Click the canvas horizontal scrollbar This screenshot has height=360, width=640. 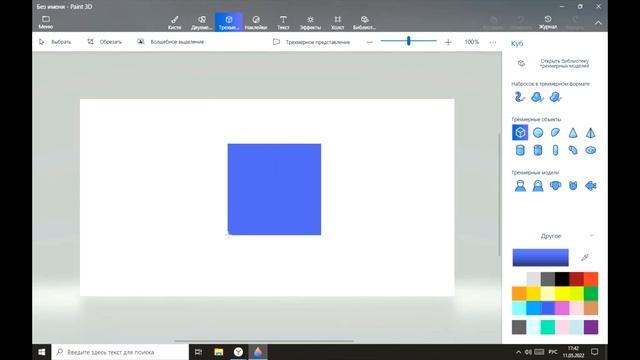(264, 341)
